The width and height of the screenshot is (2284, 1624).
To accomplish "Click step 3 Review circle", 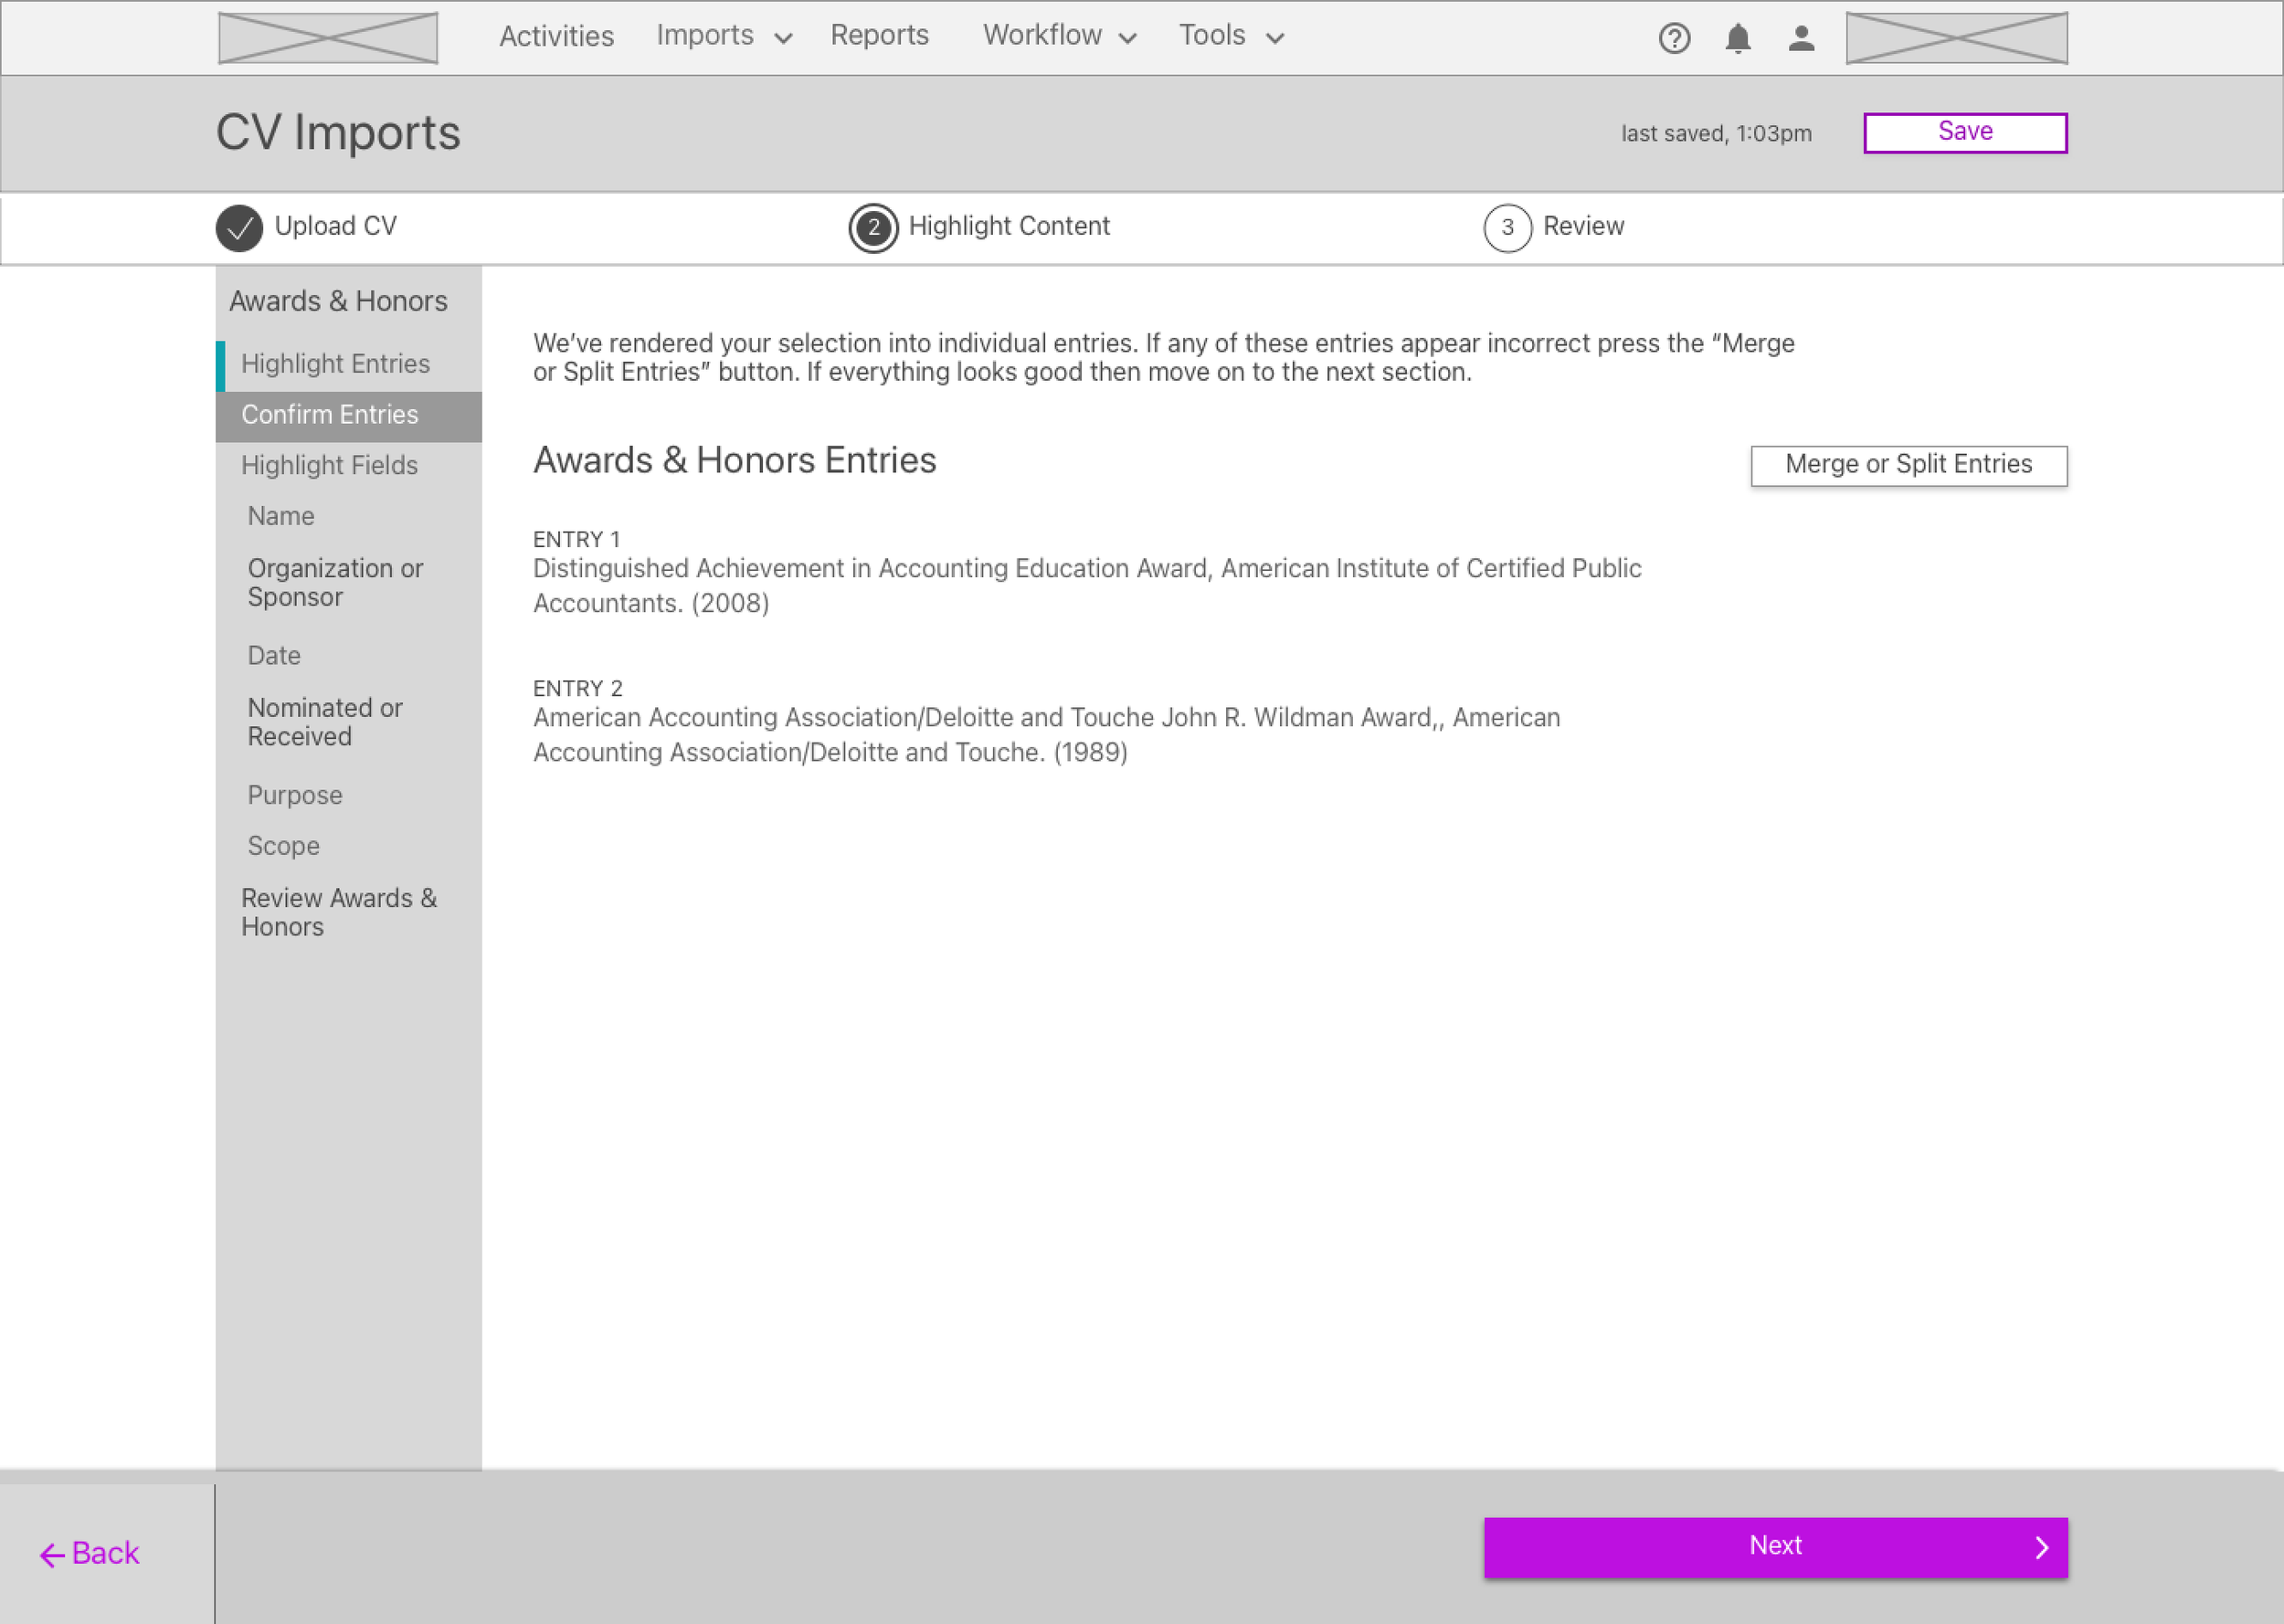I will pos(1507,227).
